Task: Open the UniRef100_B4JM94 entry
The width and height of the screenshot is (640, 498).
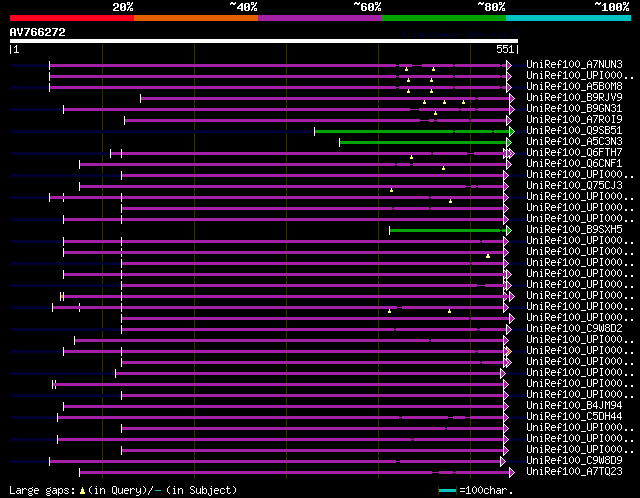Action: pos(574,406)
